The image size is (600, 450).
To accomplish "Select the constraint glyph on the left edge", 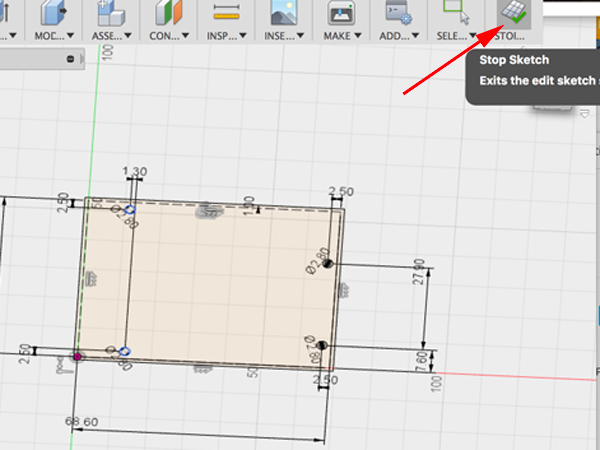I will [91, 279].
